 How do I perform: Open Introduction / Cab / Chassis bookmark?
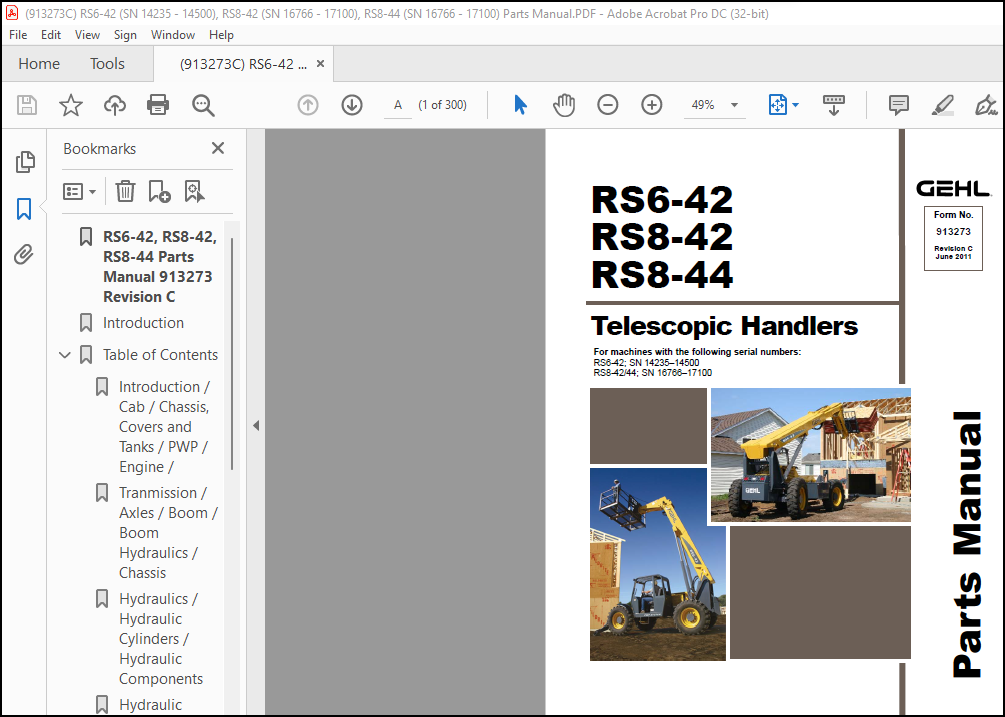[165, 427]
